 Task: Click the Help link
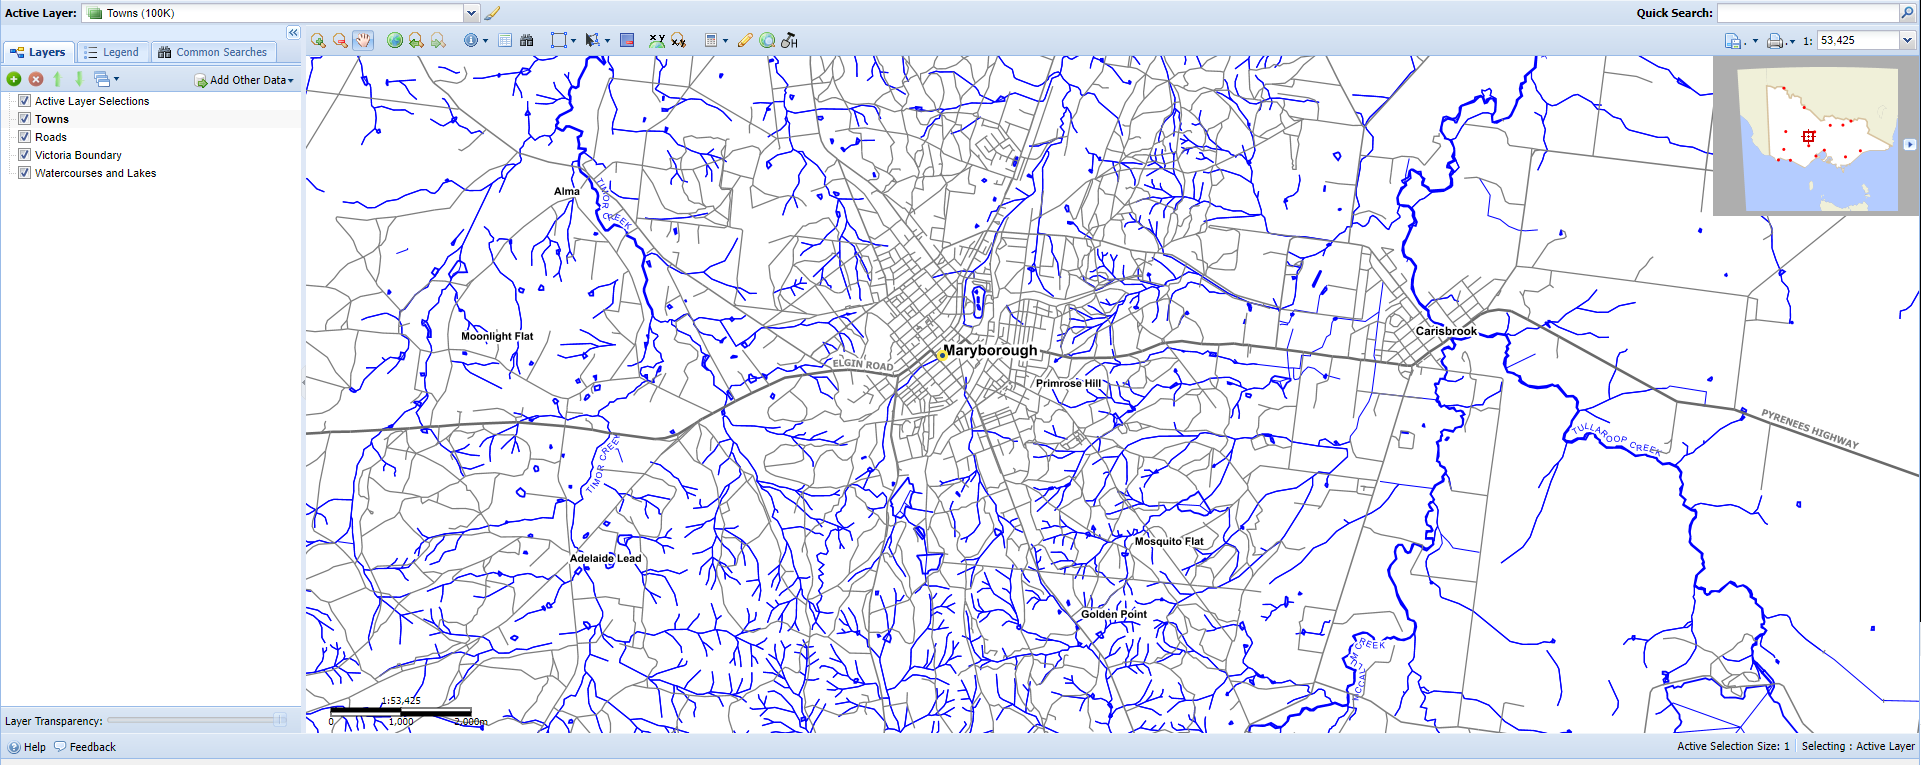[x=34, y=747]
